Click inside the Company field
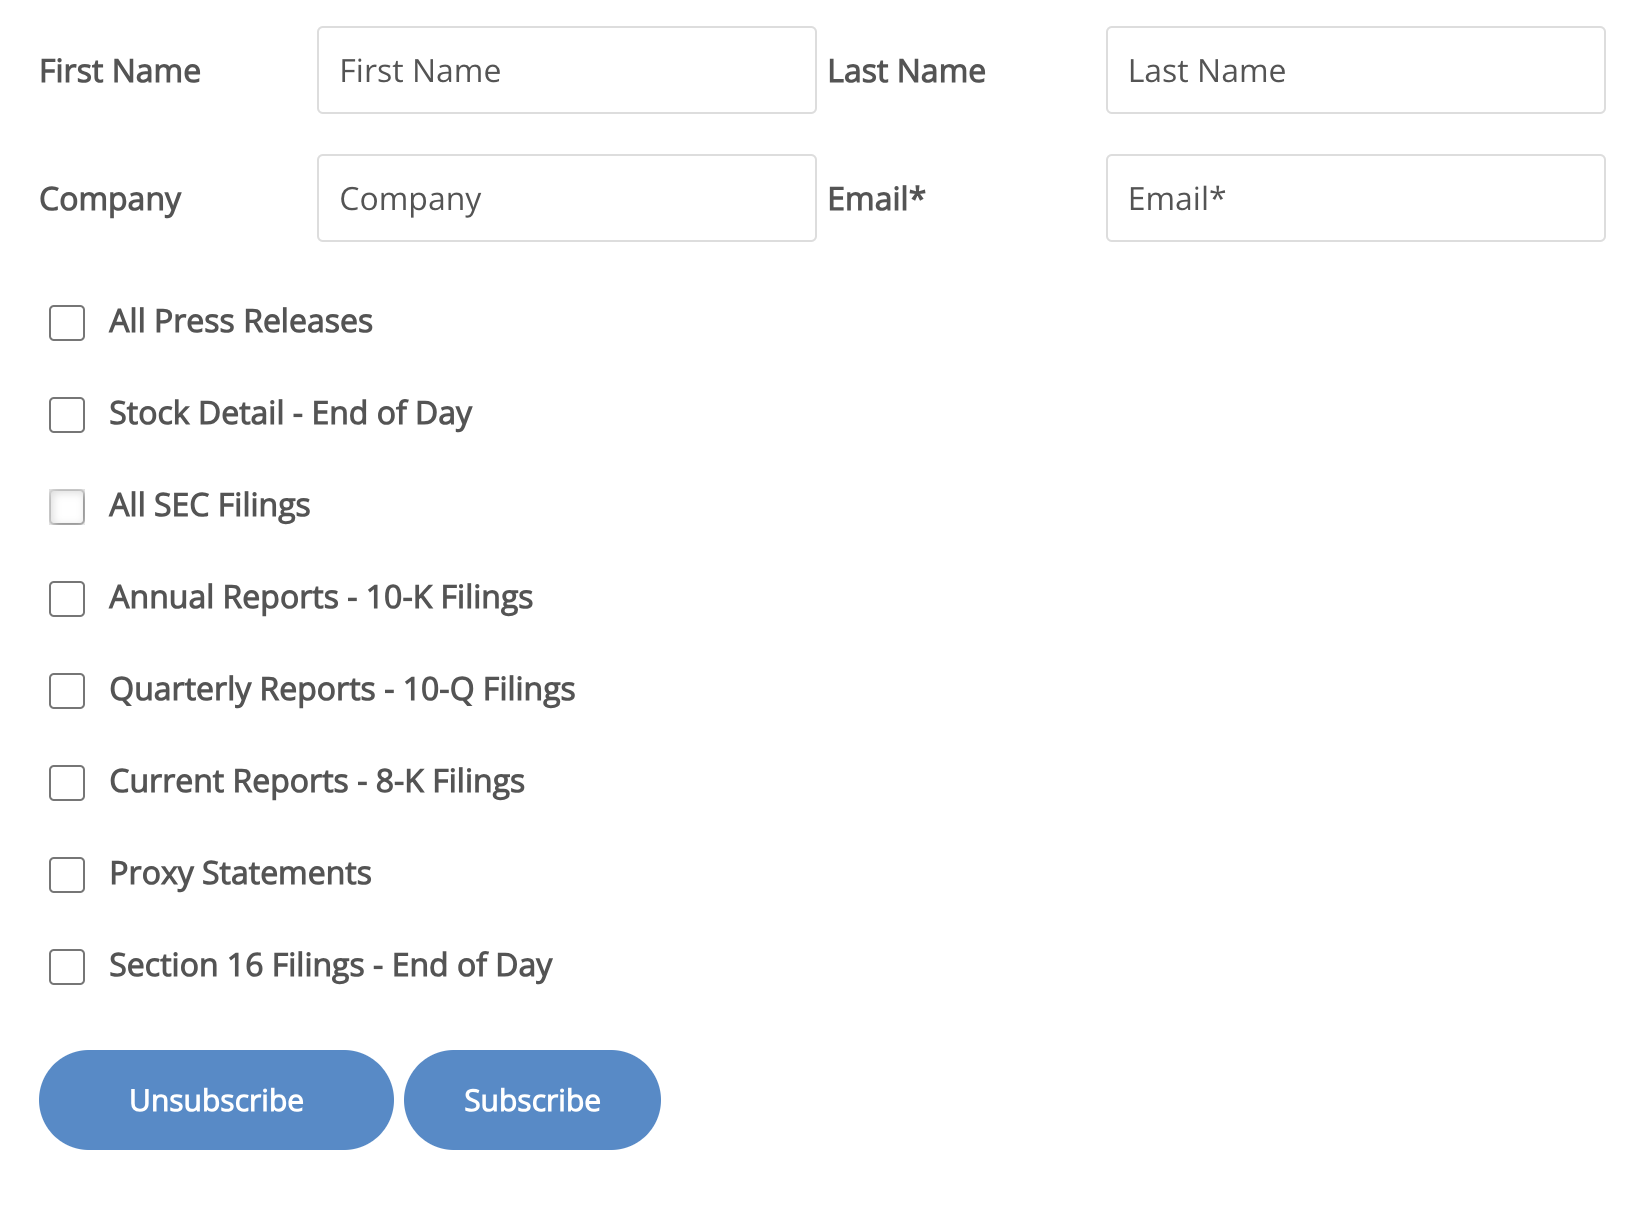 click(x=566, y=198)
